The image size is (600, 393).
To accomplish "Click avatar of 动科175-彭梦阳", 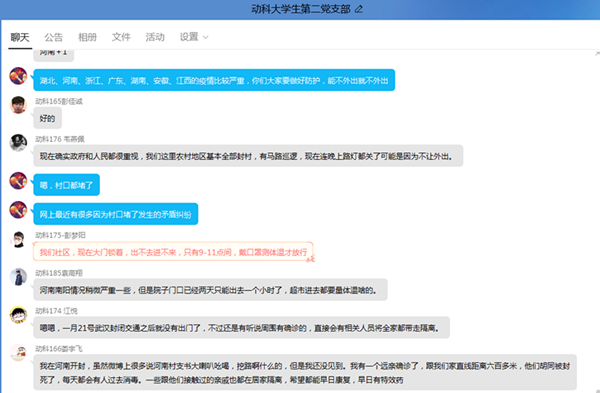I will [x=18, y=239].
